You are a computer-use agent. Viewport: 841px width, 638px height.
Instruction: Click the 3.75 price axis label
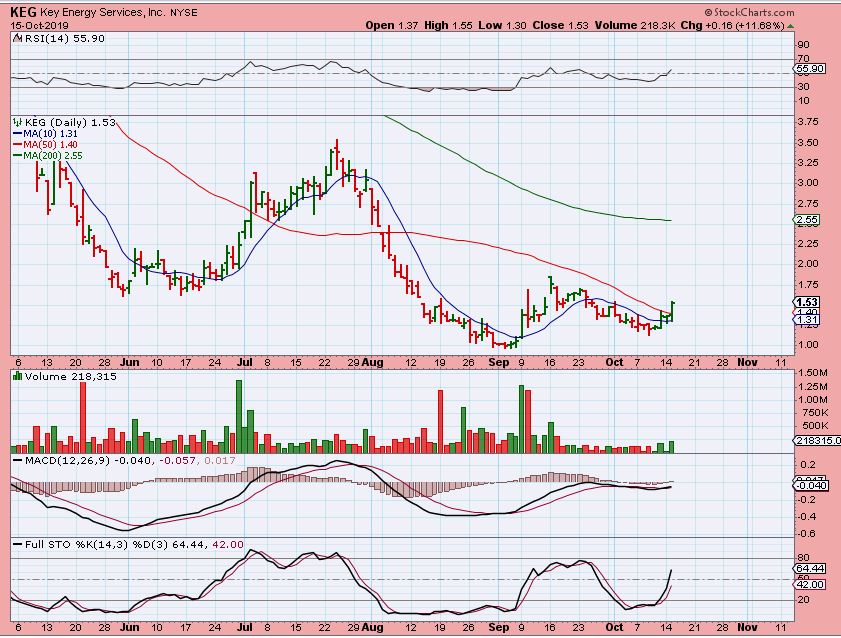[808, 122]
